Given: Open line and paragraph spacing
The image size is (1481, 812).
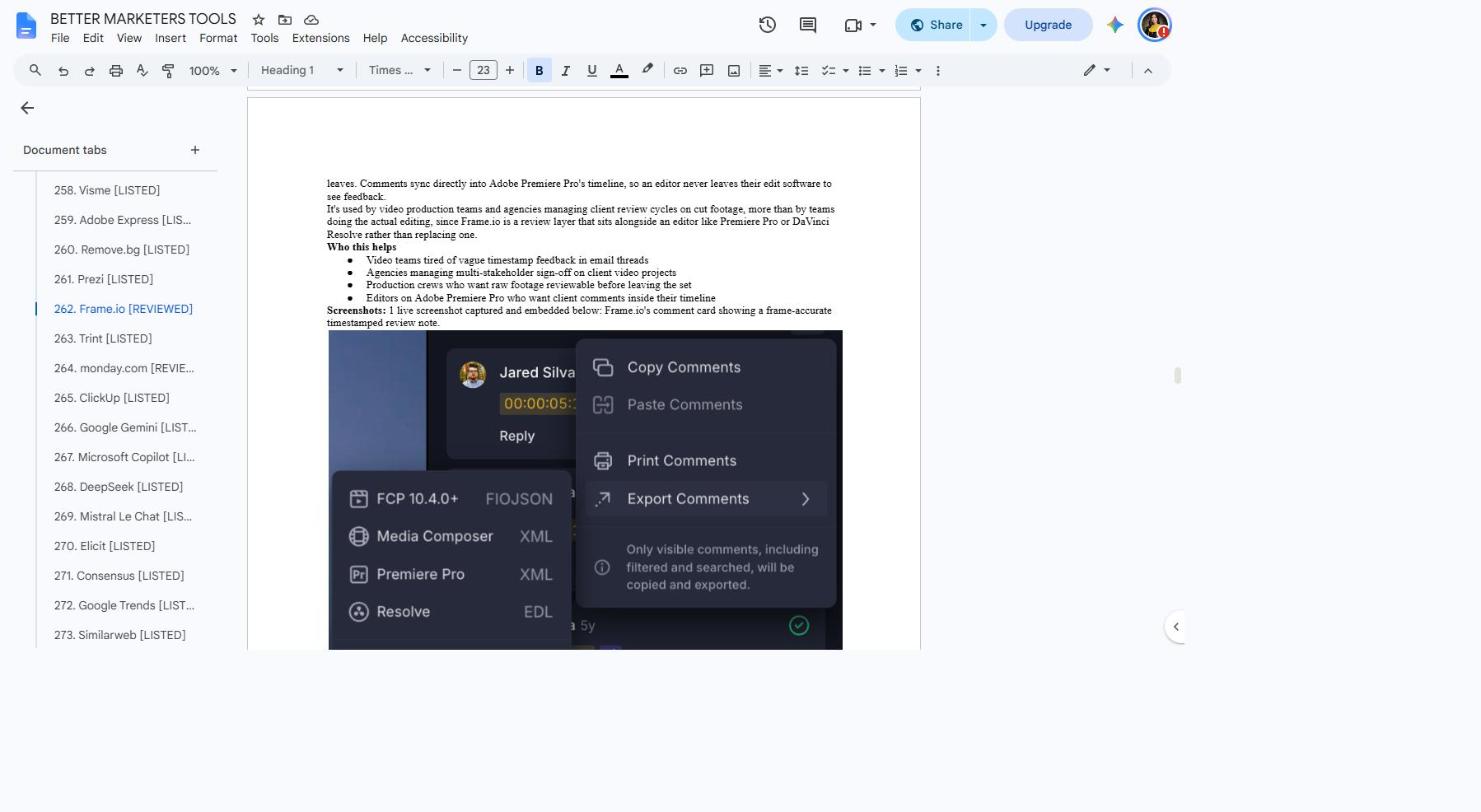Looking at the screenshot, I should 801,70.
